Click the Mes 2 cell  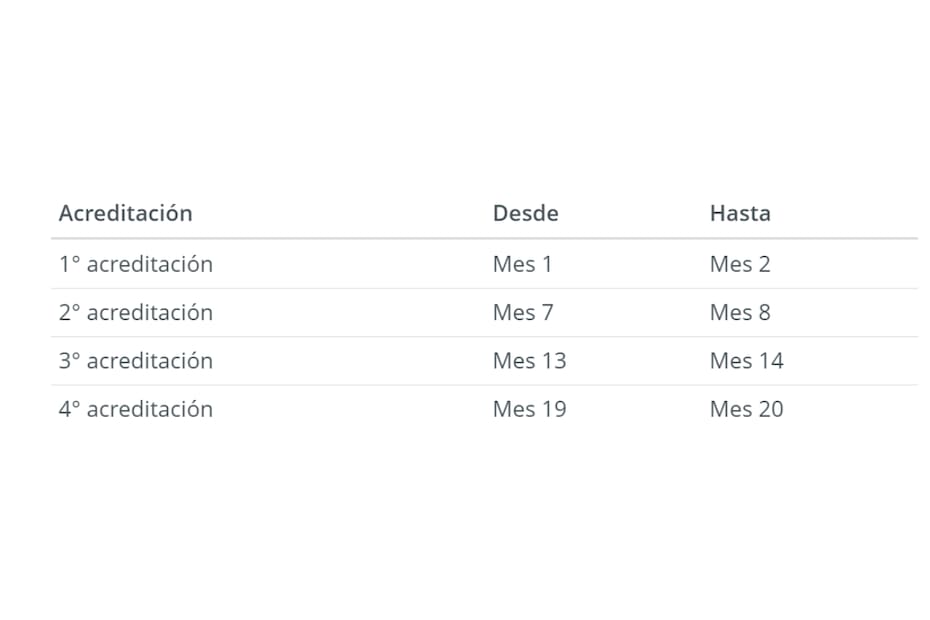click(740, 264)
